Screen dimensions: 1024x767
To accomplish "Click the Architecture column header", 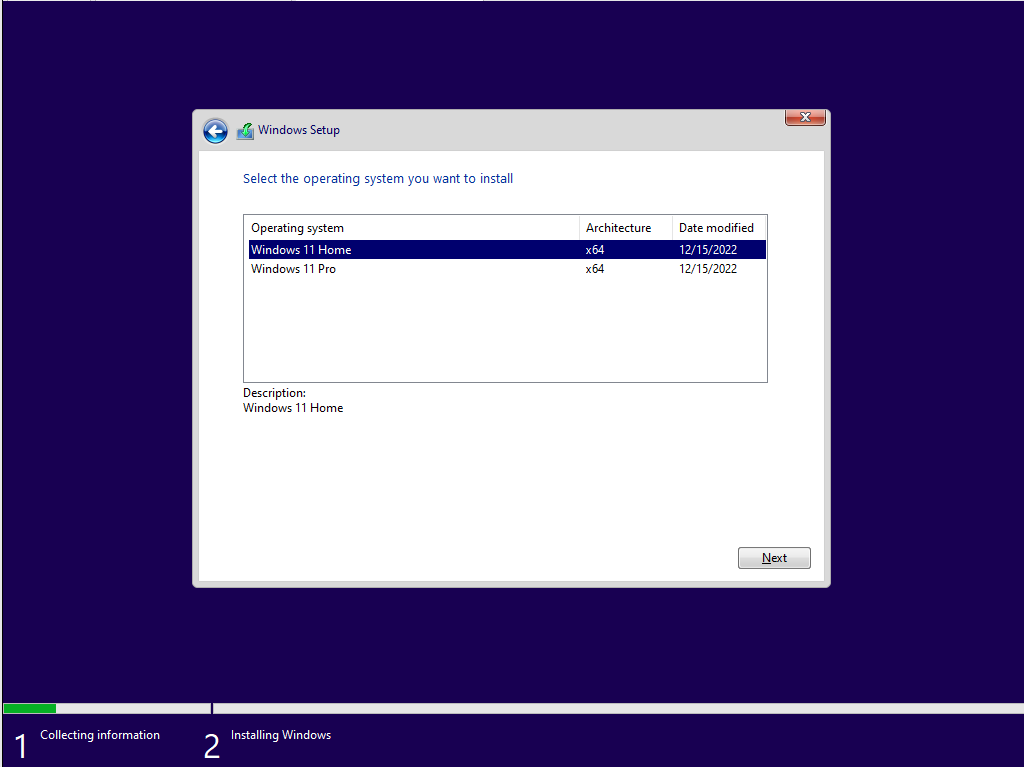I will [x=626, y=227].
